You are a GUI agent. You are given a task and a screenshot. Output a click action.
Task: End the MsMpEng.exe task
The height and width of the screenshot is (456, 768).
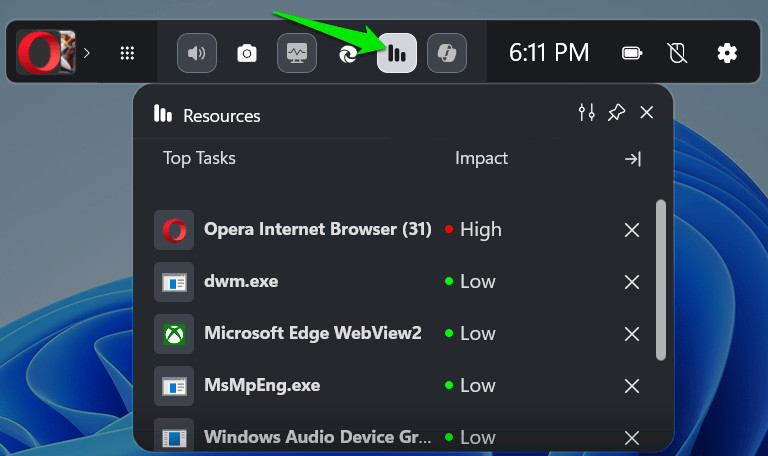coord(632,385)
